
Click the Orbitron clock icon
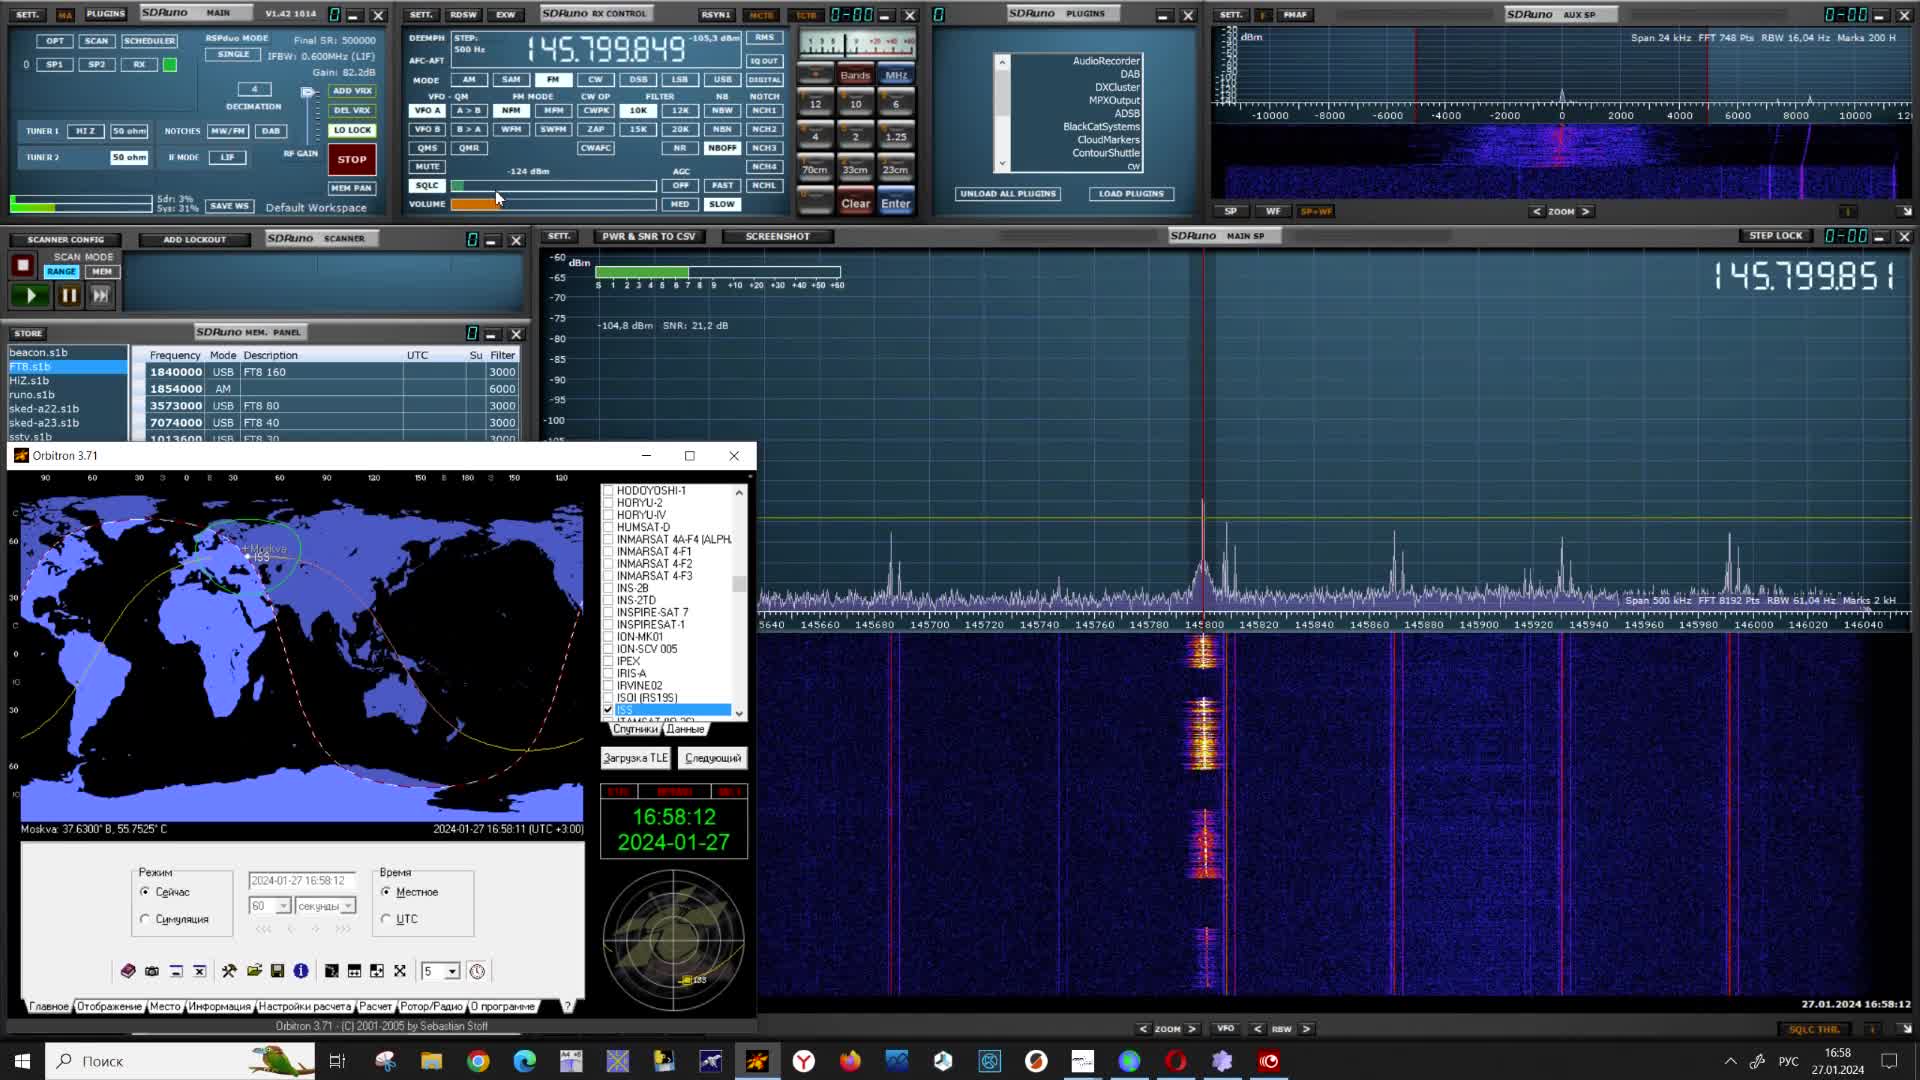click(477, 971)
